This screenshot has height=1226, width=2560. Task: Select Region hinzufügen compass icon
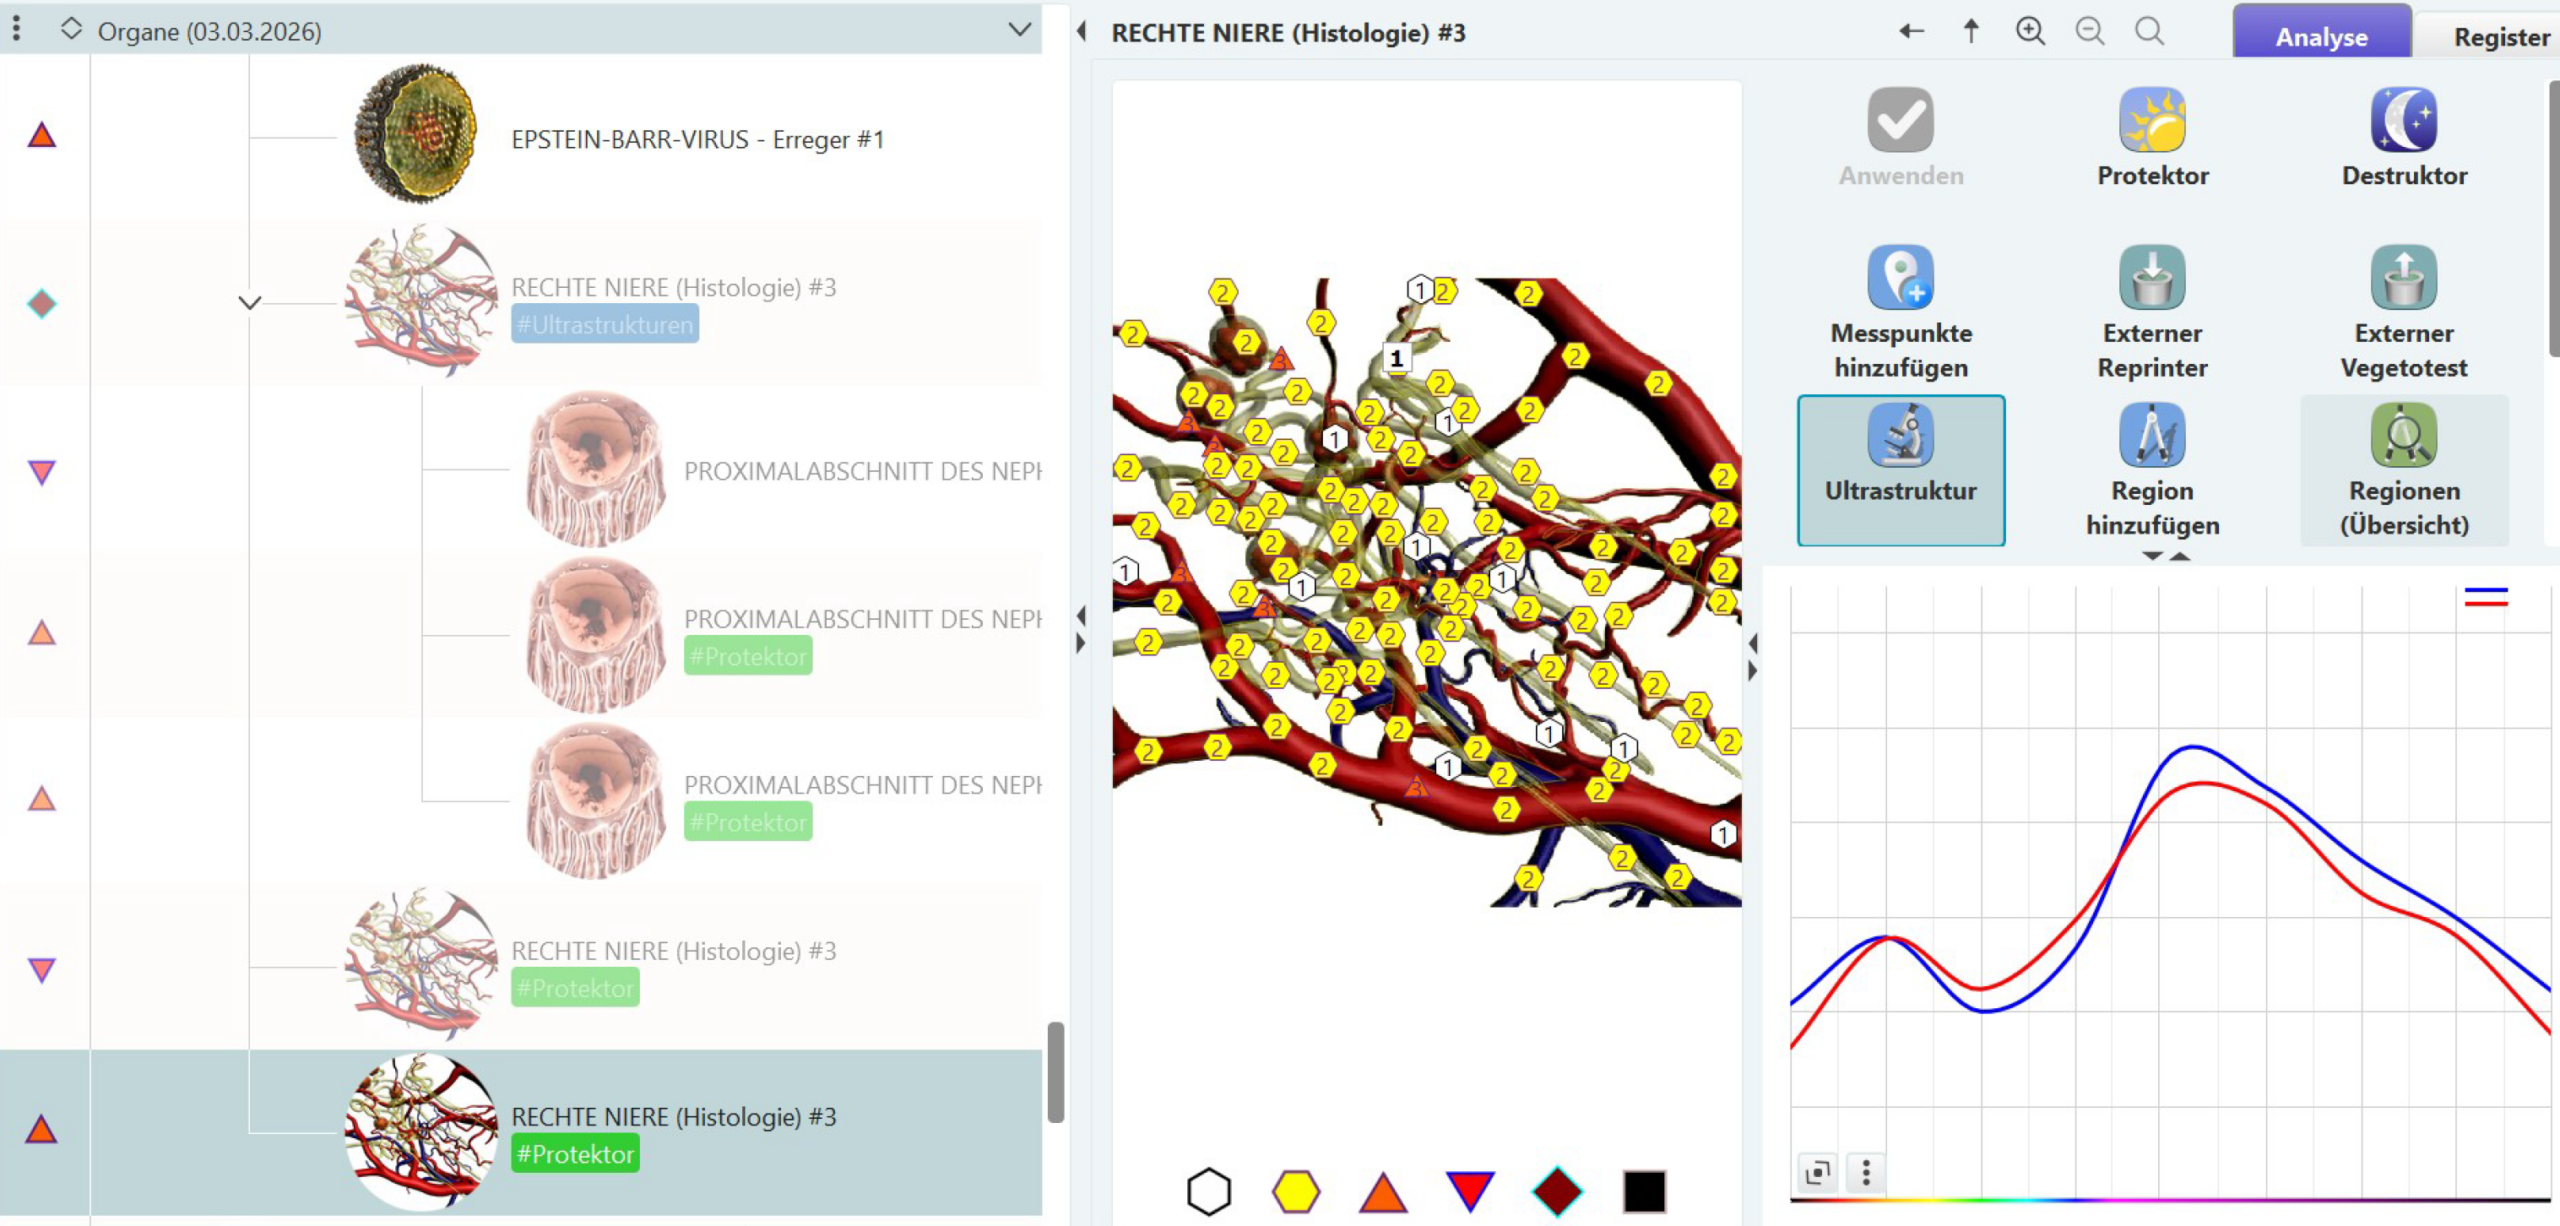tap(2152, 436)
